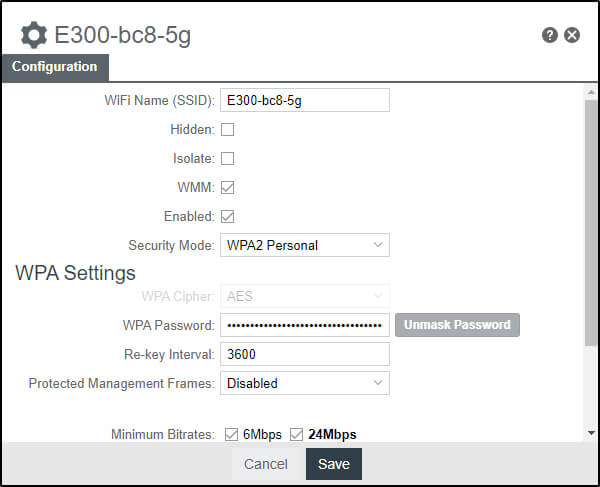Click the scrollbar down arrow

coord(591,433)
